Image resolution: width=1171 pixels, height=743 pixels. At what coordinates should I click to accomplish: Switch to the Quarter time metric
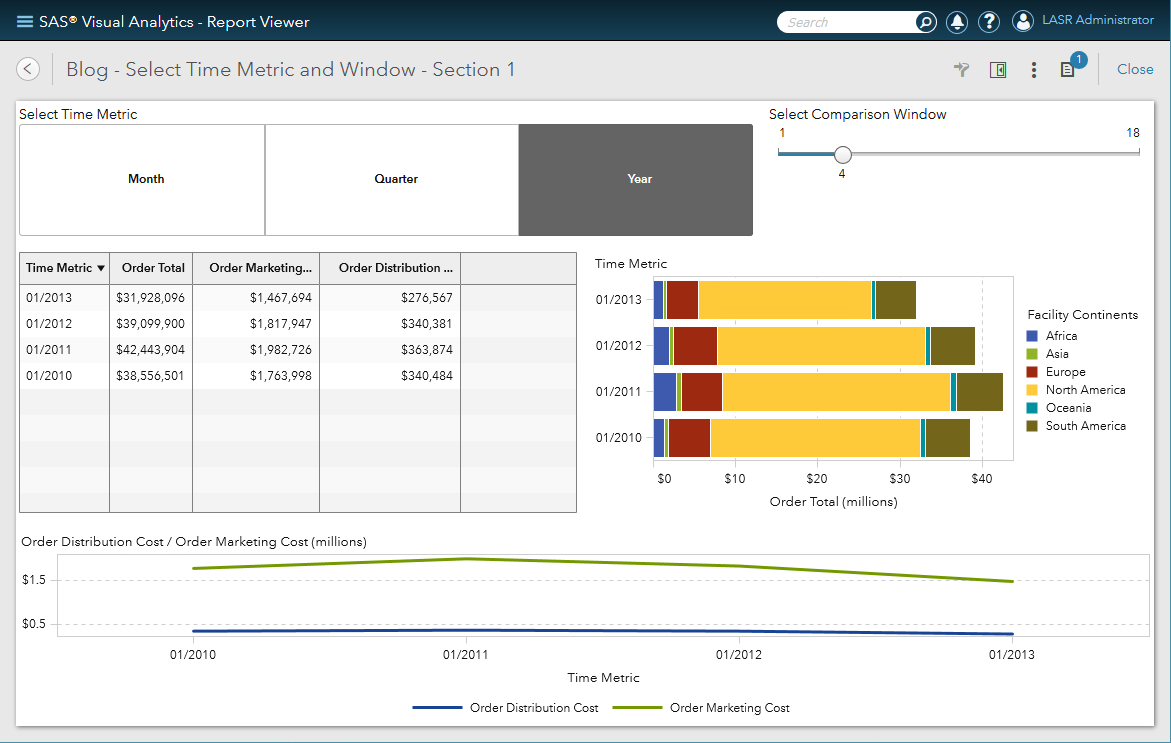pos(396,179)
